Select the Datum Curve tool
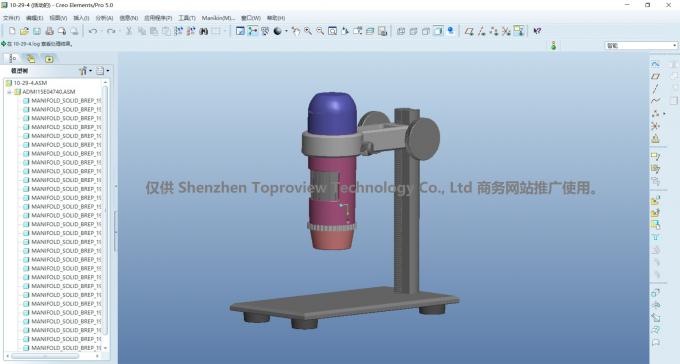Viewport: 680px width, 364px height. pyautogui.click(x=655, y=101)
